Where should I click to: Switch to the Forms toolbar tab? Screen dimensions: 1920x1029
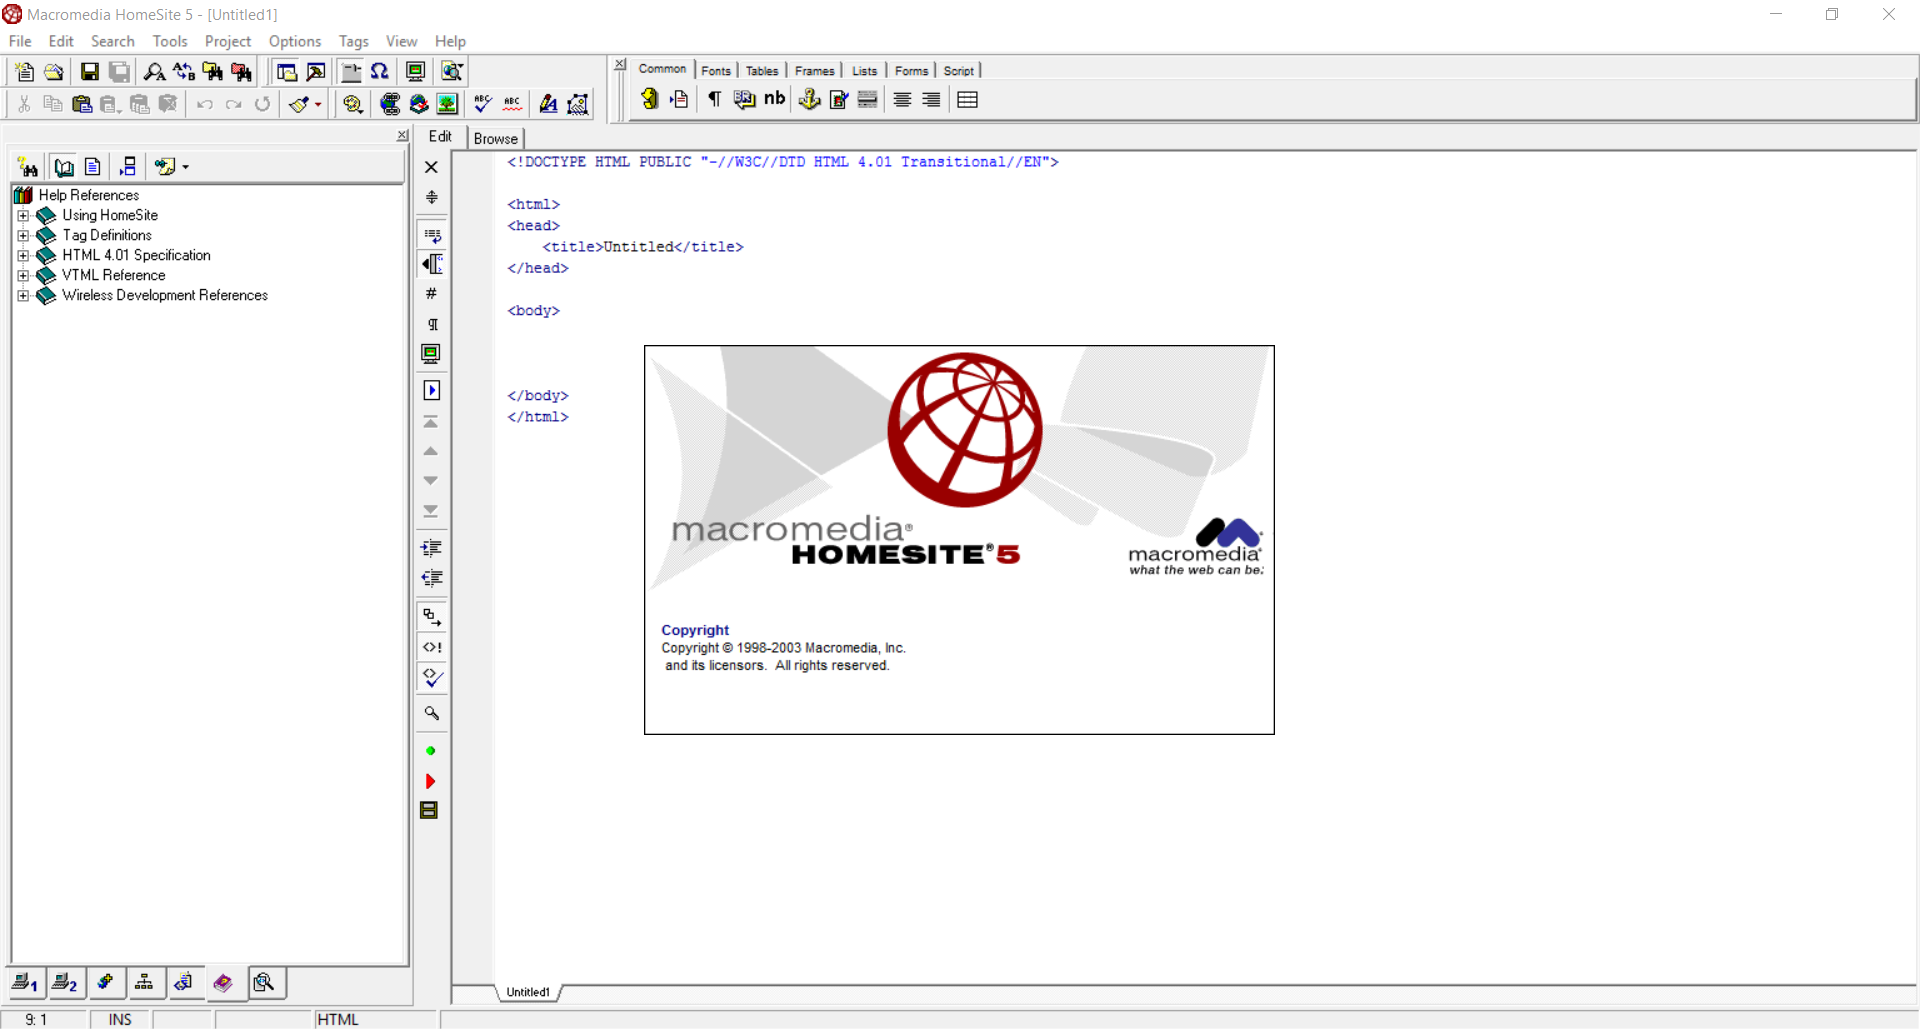911,70
